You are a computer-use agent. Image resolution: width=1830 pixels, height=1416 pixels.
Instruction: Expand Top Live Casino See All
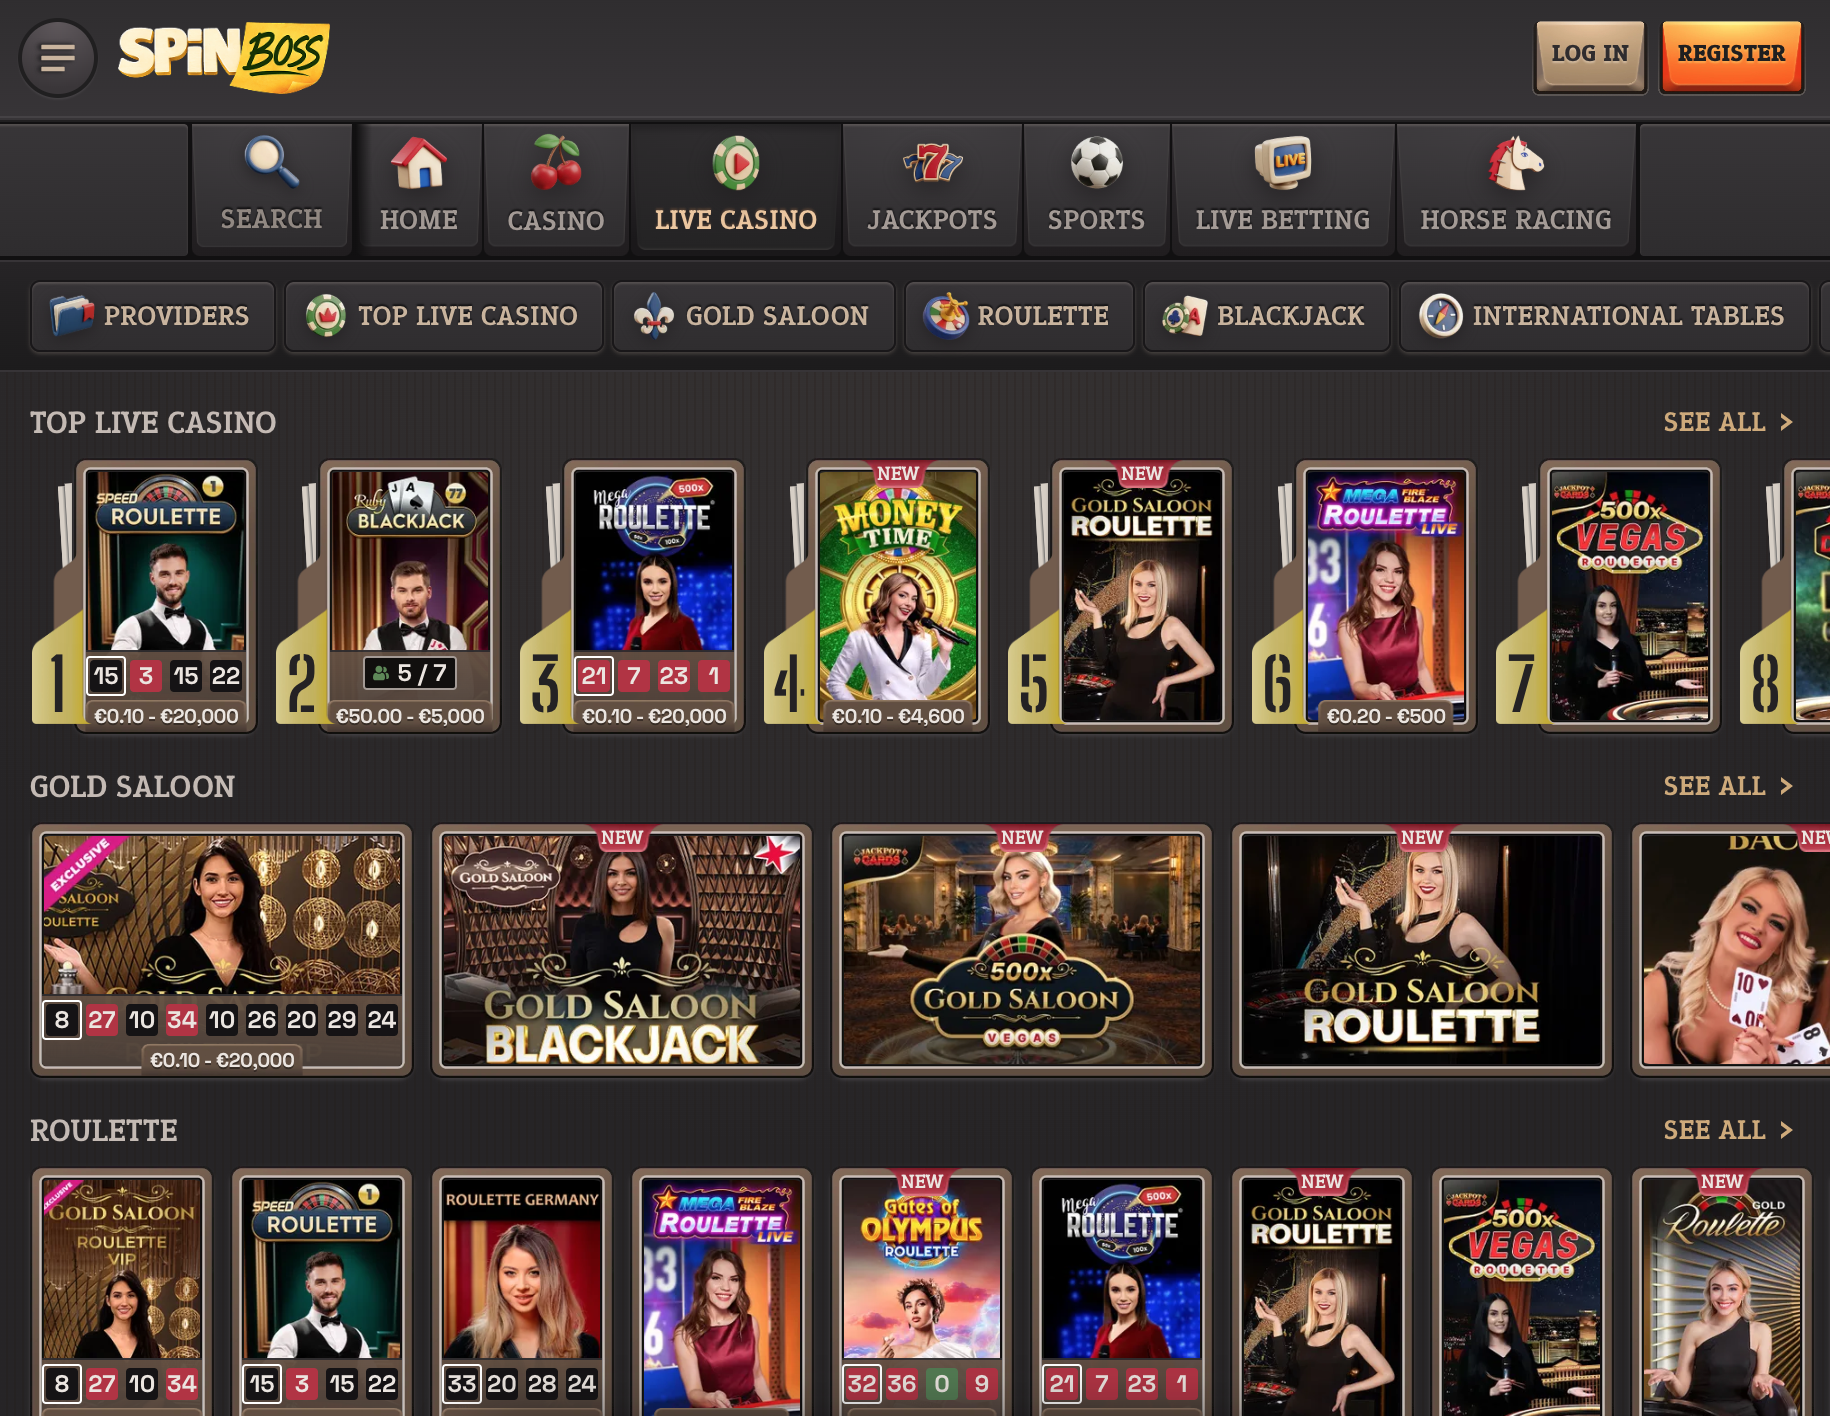click(1728, 422)
